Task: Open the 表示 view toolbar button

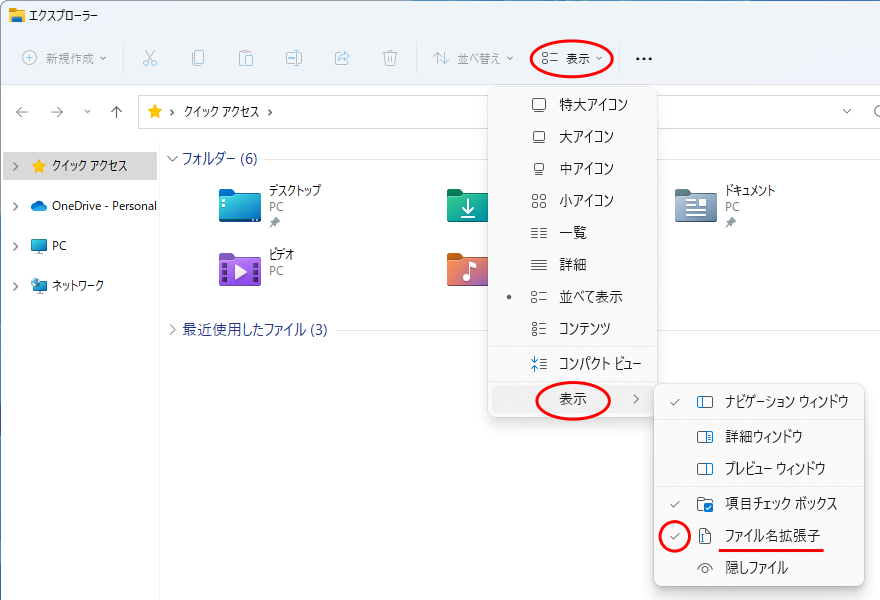Action: [573, 58]
